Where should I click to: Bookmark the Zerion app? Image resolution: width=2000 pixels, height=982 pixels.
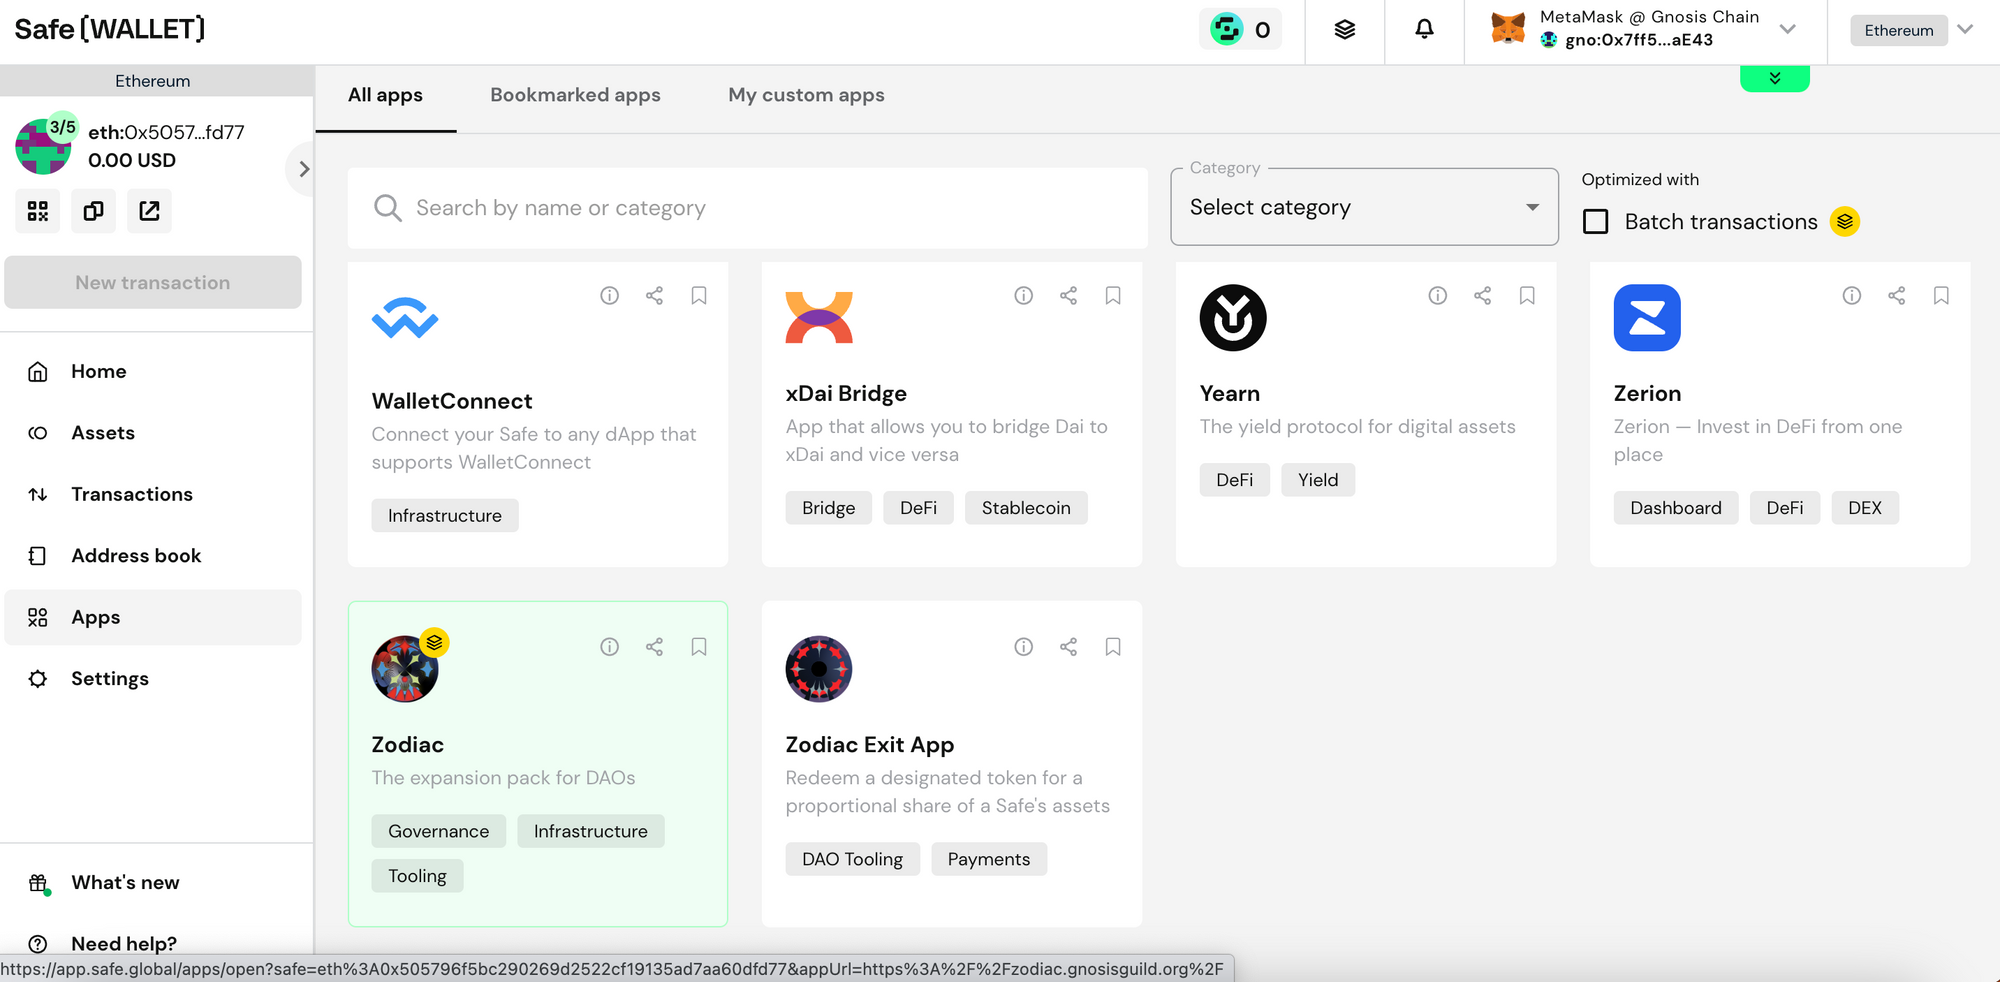(x=1941, y=296)
